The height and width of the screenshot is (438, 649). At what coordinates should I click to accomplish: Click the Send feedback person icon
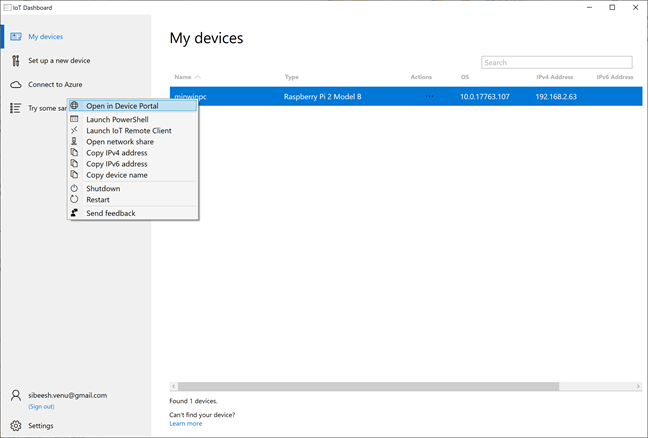coord(74,213)
